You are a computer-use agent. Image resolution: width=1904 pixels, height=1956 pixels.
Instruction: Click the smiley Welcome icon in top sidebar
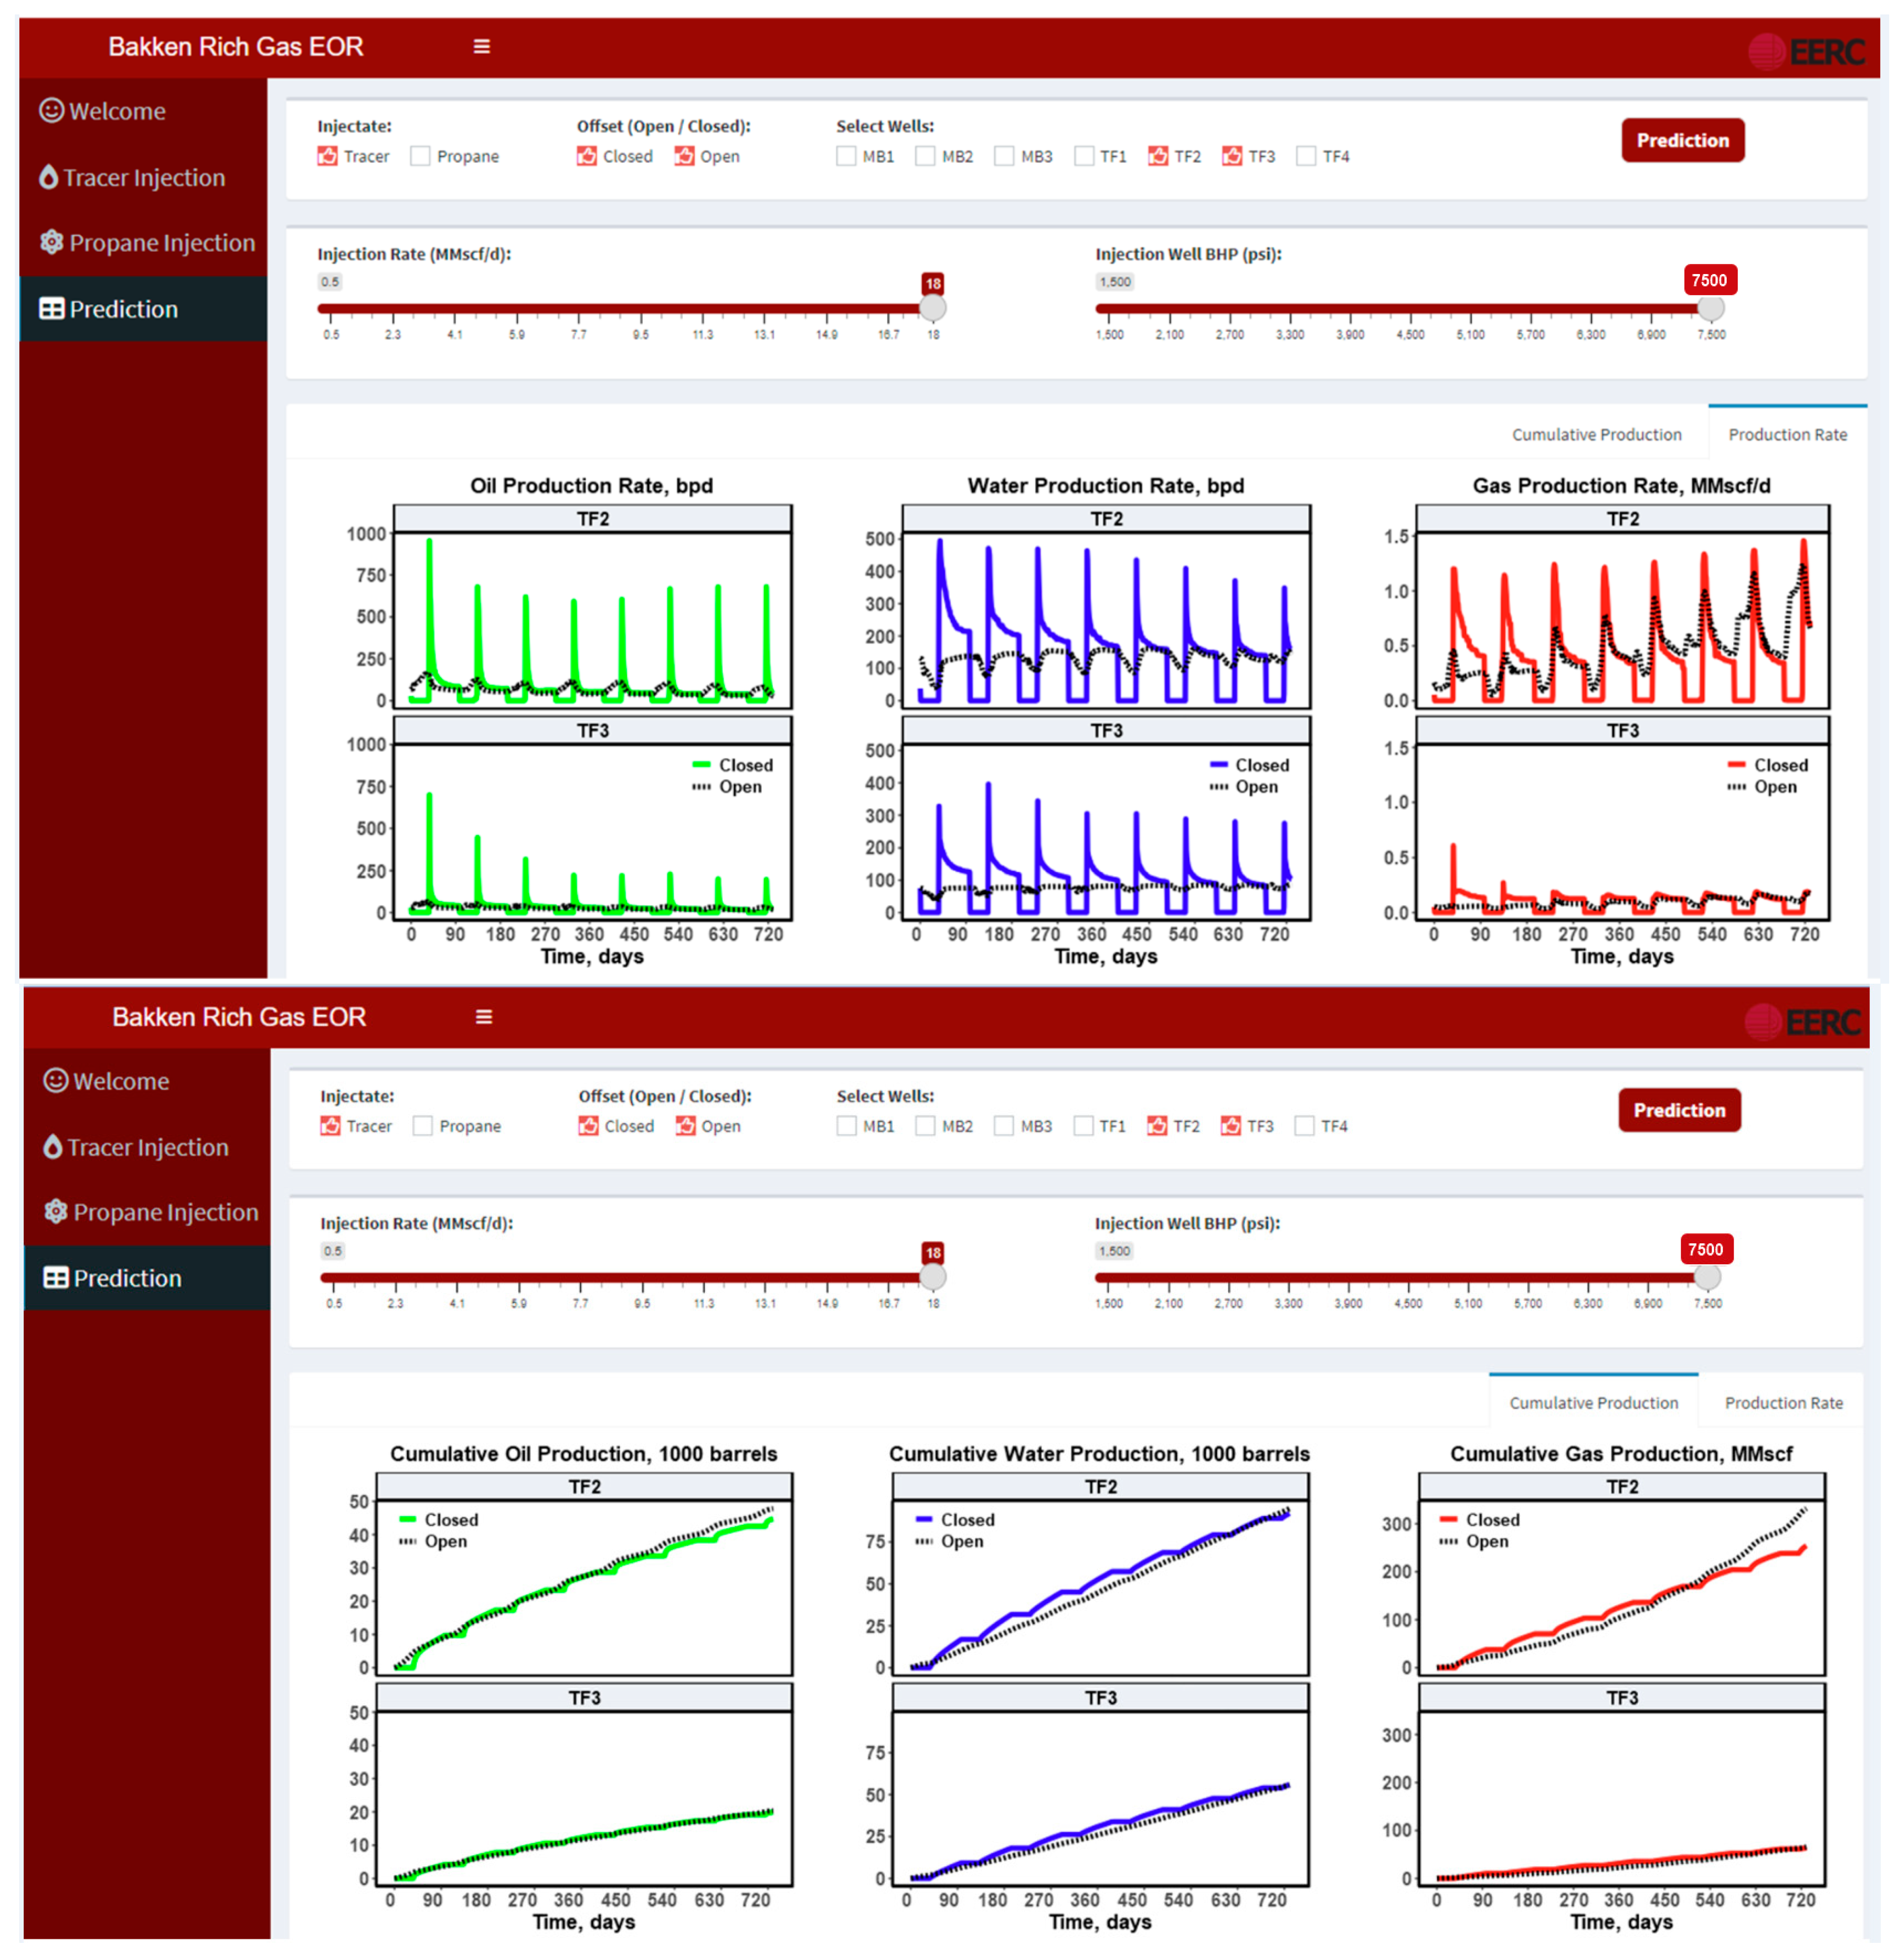point(51,110)
